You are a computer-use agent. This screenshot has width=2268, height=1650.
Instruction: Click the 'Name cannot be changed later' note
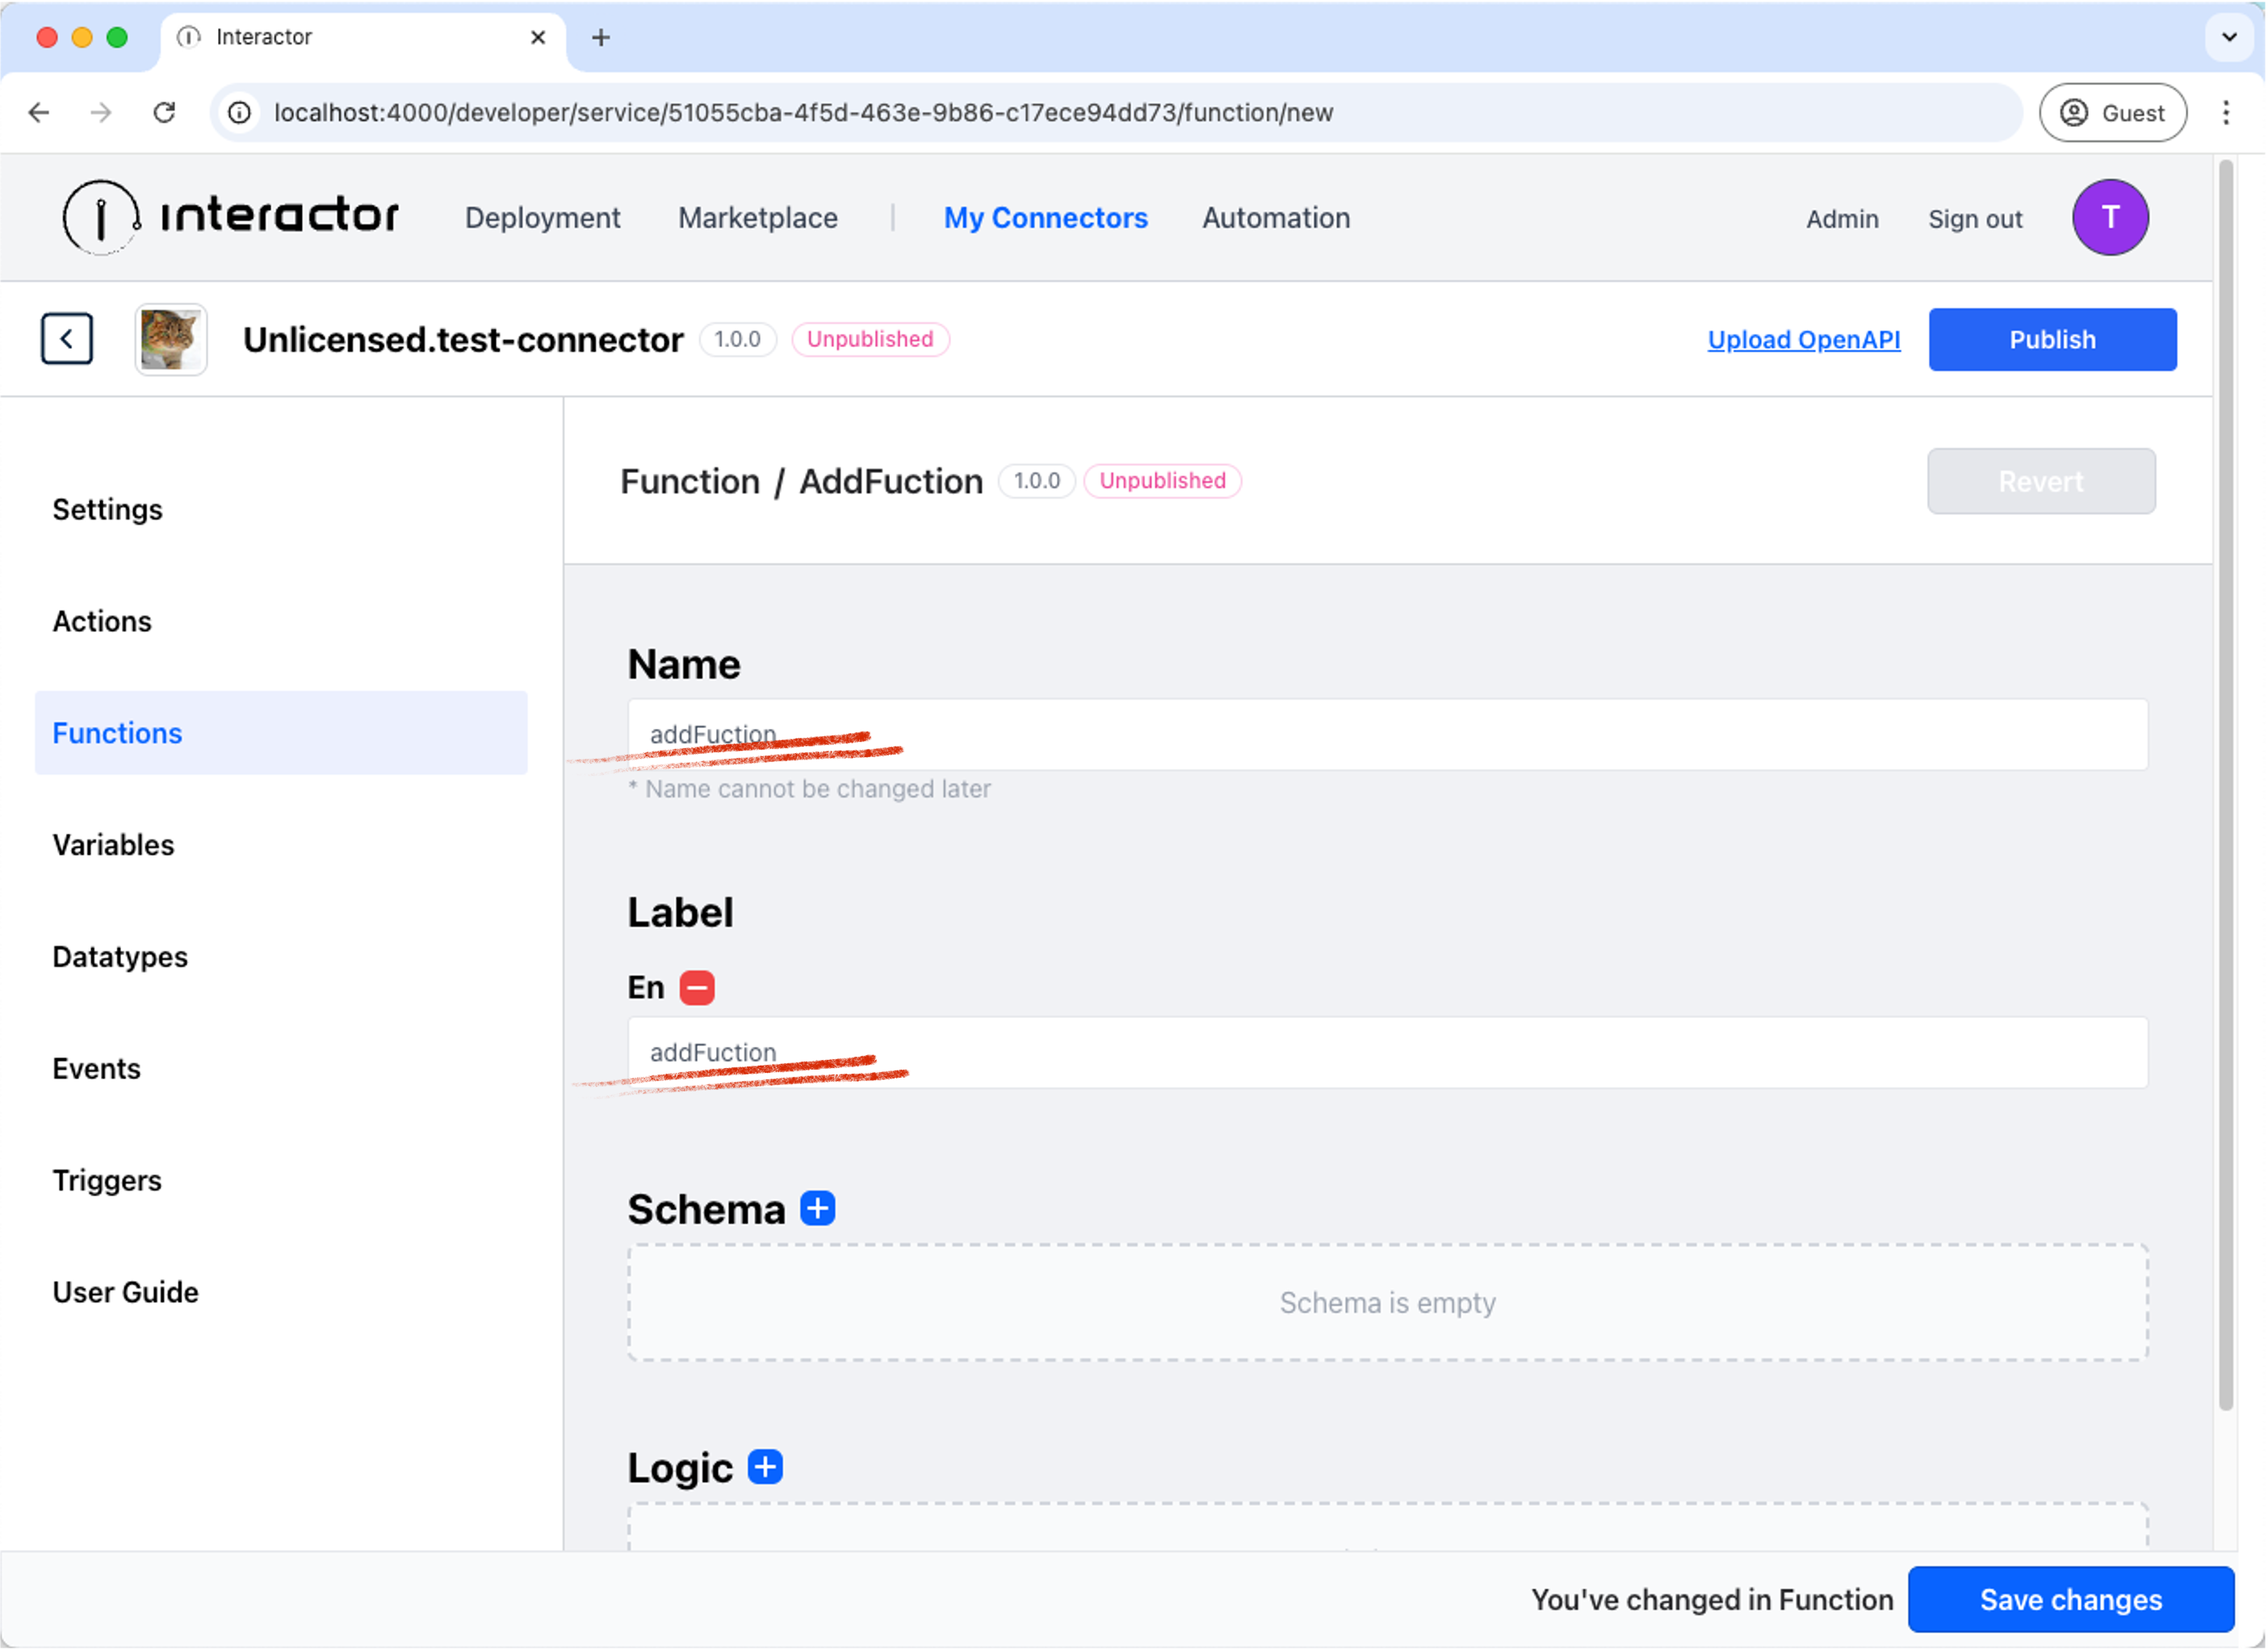(809, 789)
